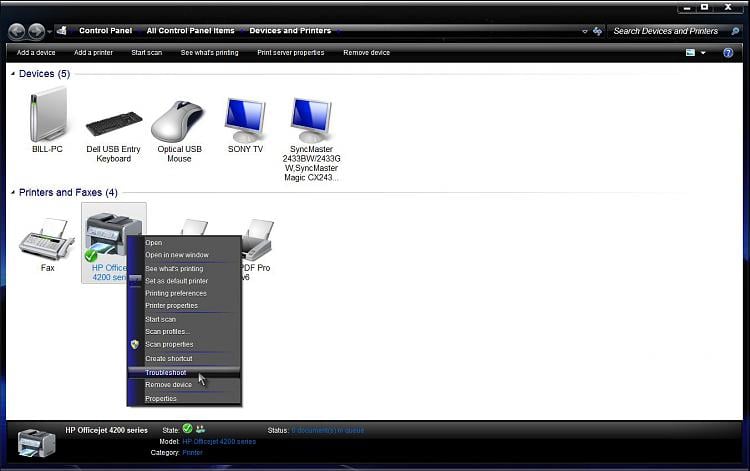This screenshot has height=471, width=750.
Task: Click the change view icon
Action: click(690, 53)
